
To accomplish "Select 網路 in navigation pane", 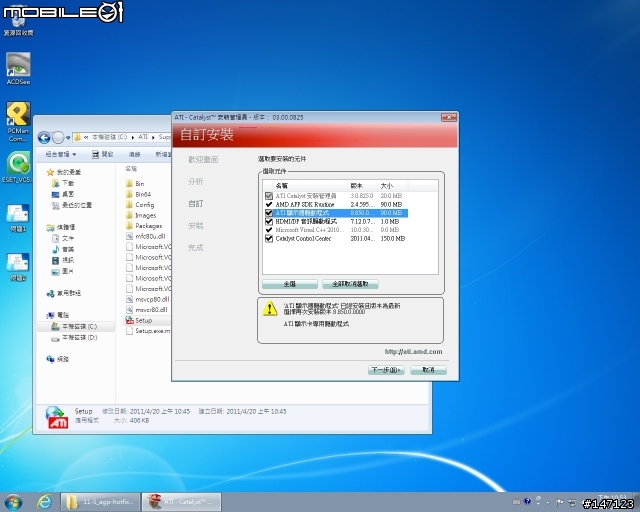I will [x=58, y=359].
